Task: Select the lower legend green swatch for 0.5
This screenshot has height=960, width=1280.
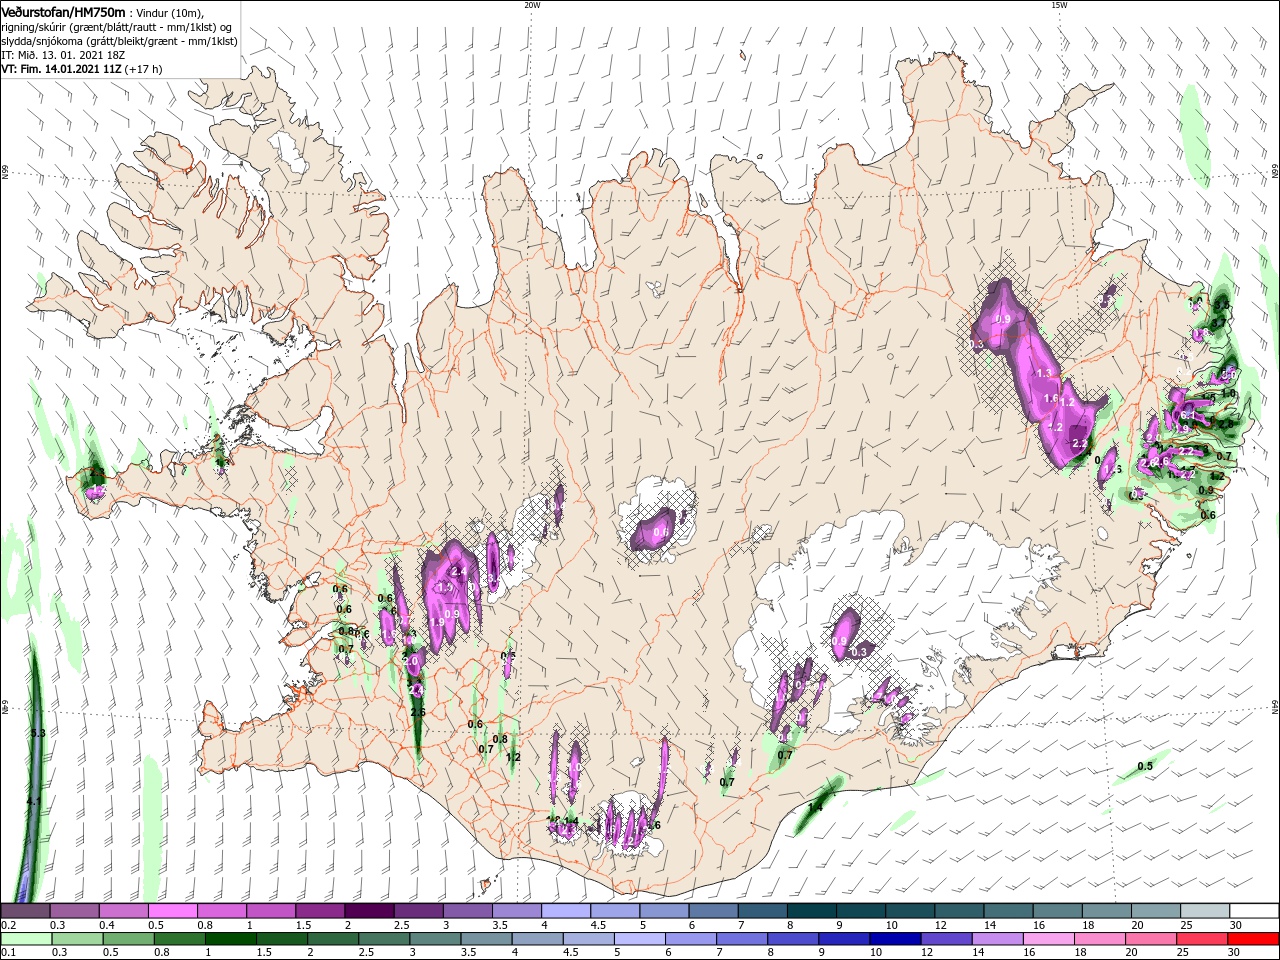Action: pyautogui.click(x=128, y=939)
